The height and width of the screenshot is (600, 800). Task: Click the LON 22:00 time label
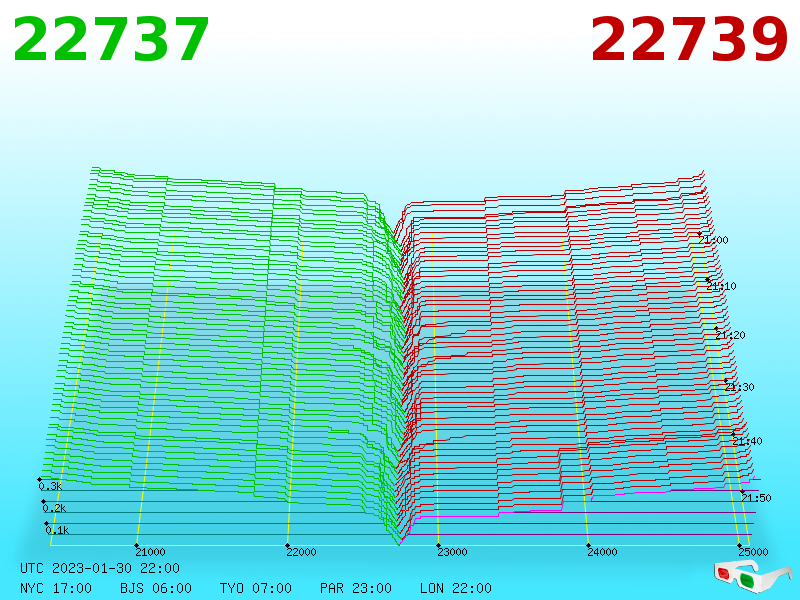point(456,588)
